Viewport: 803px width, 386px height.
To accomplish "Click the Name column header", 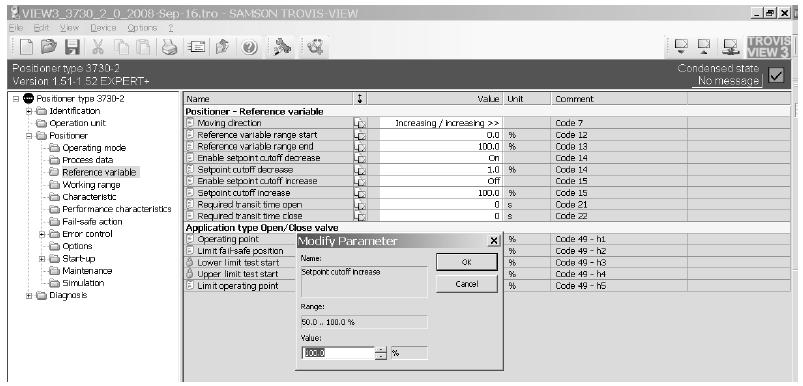I will coord(269,99).
